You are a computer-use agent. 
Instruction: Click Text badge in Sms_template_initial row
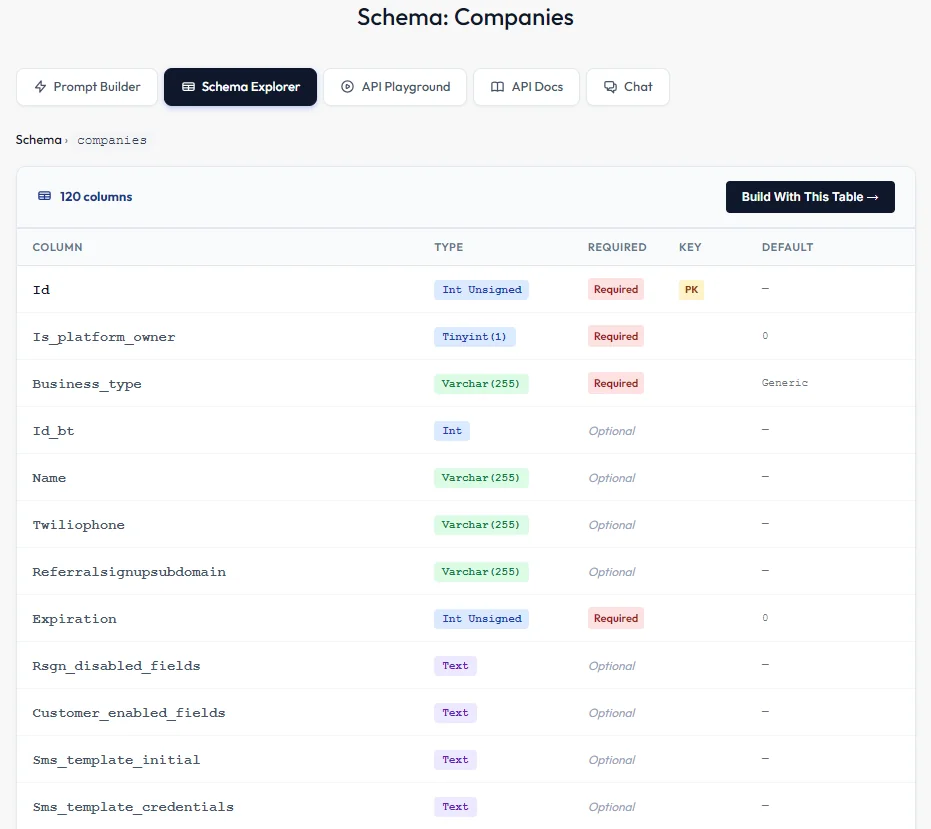click(x=455, y=760)
